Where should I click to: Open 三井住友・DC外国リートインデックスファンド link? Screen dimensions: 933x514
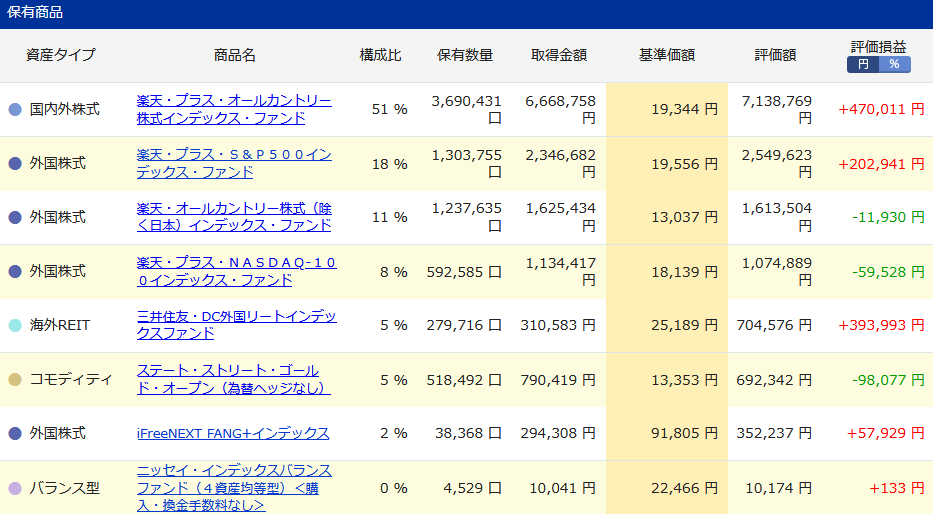point(236,325)
